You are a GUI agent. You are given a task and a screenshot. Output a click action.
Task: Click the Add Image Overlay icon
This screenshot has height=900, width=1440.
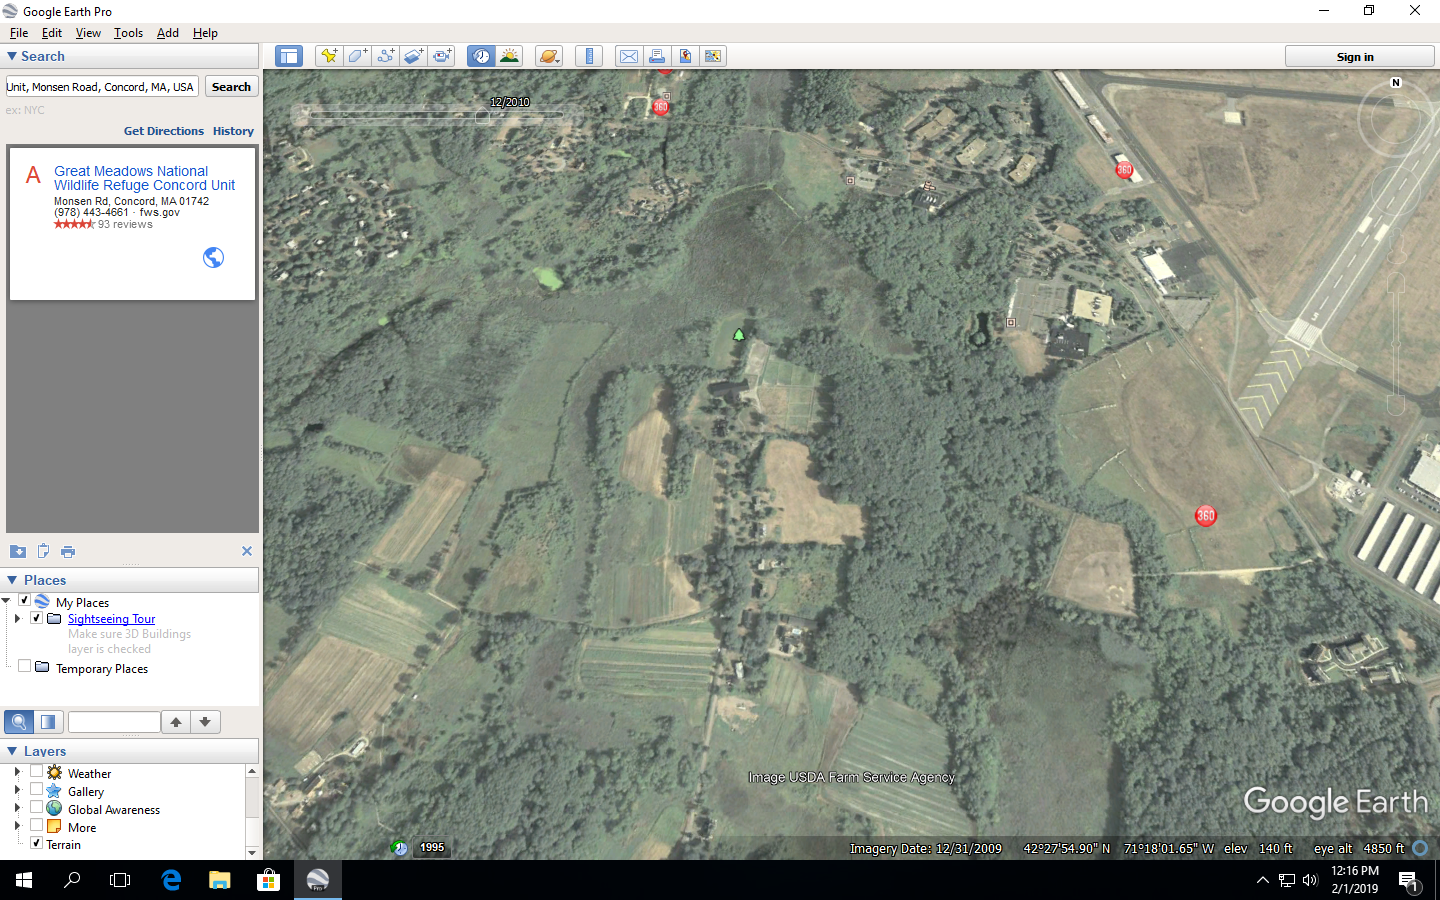(413, 56)
